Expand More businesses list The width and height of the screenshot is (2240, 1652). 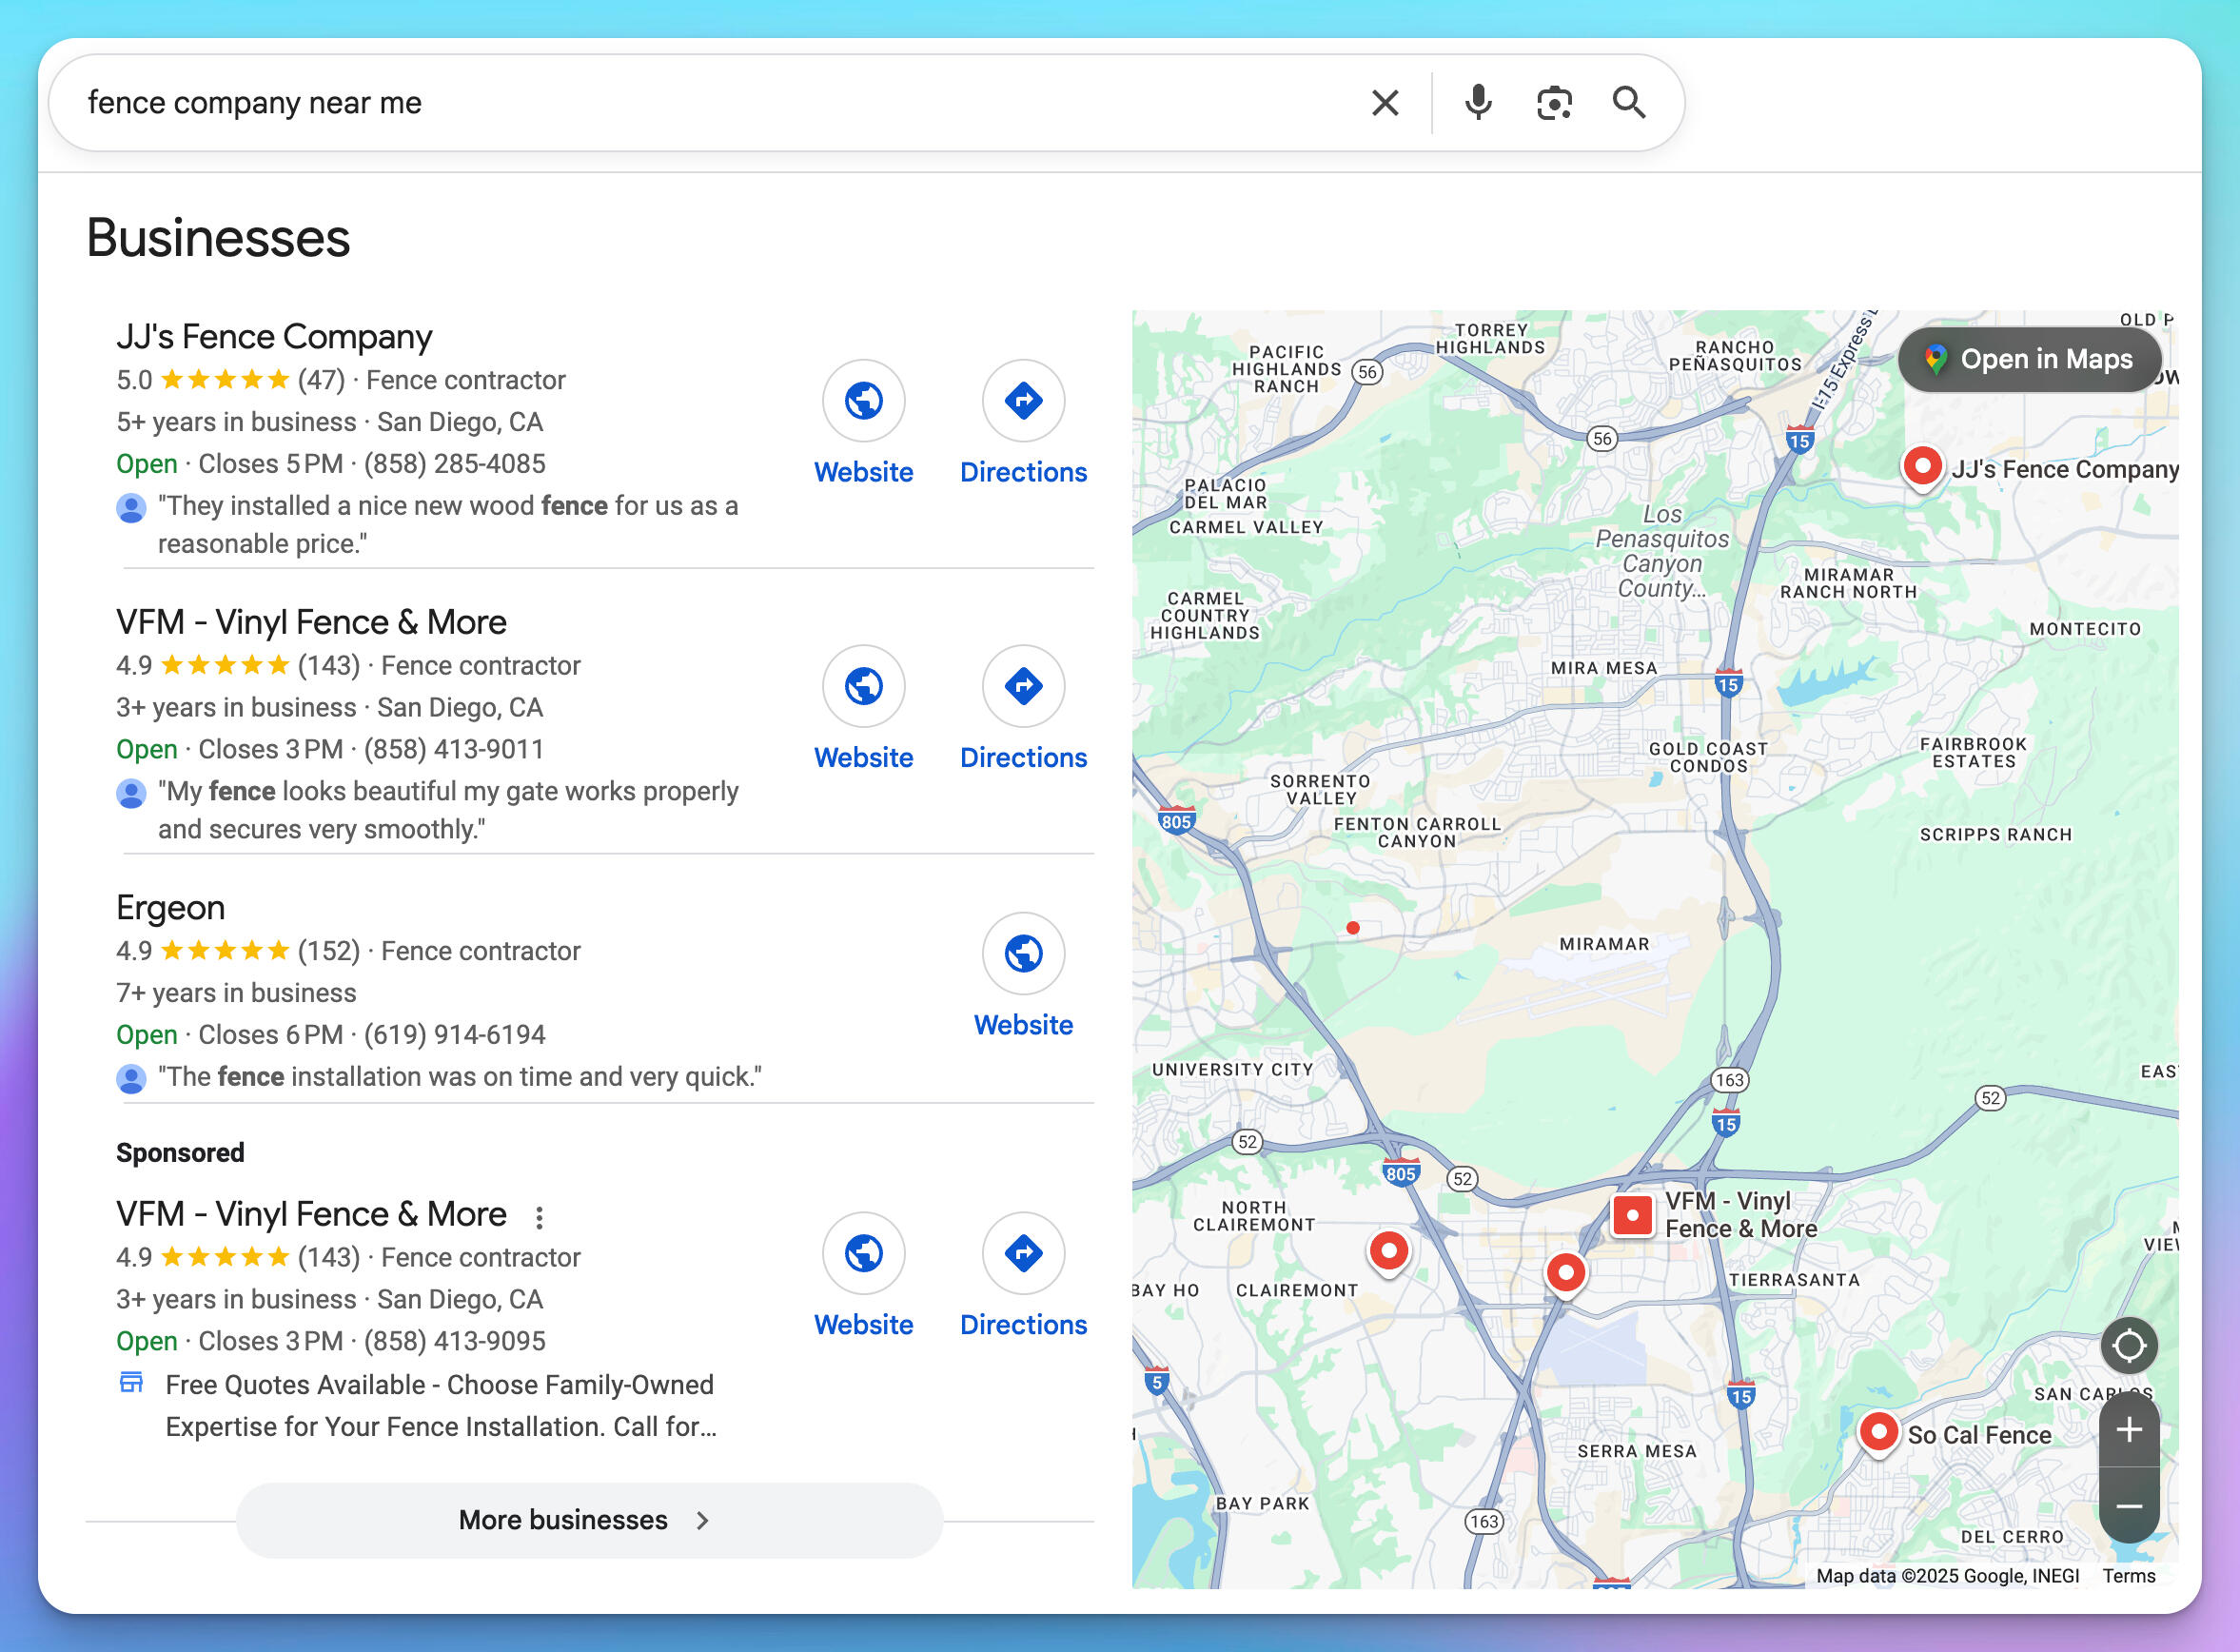[589, 1520]
